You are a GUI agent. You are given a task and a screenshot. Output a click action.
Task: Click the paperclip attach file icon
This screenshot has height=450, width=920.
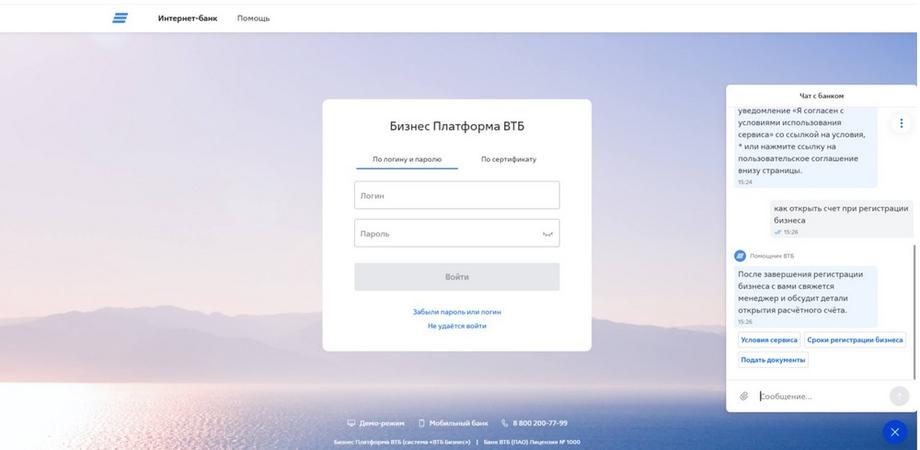click(x=743, y=397)
